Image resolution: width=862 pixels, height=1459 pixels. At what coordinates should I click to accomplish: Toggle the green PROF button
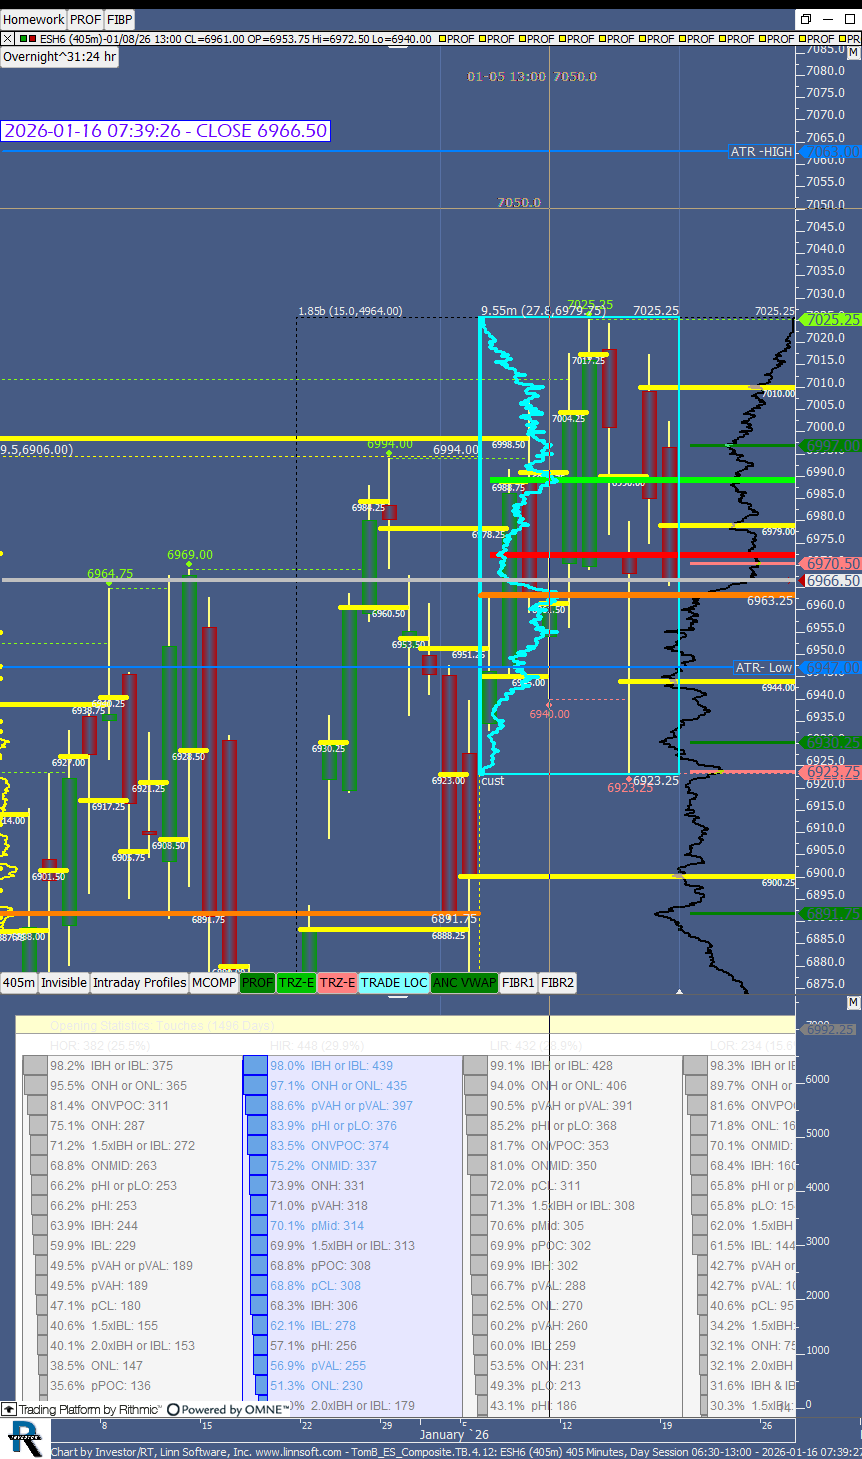pos(257,983)
